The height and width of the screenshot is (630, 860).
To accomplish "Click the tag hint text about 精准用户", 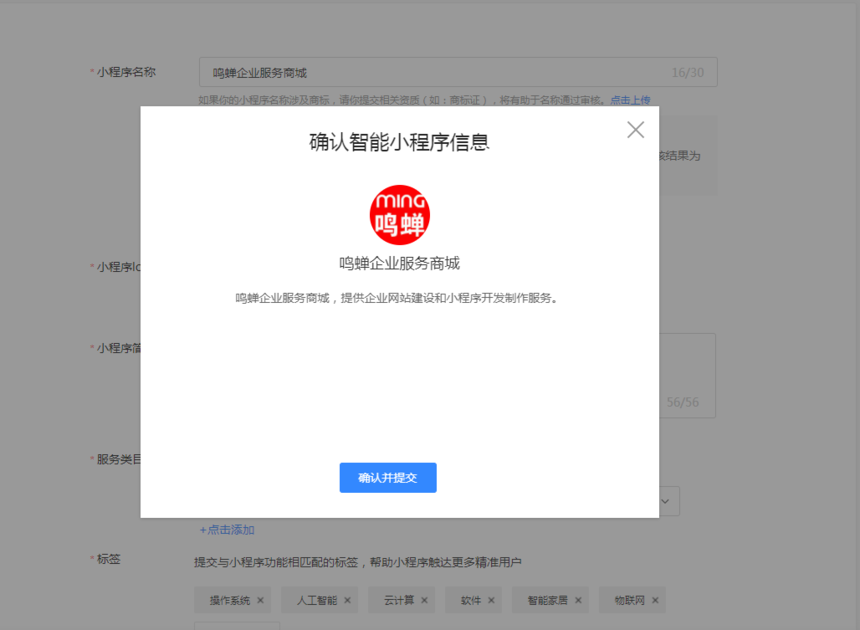I will point(358,562).
